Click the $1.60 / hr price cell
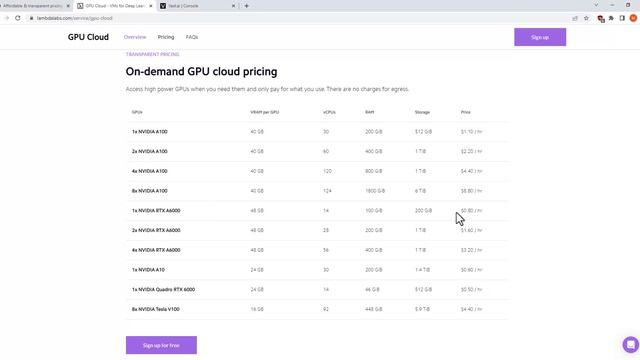Screen dimensions: 640x360 [x=471, y=230]
